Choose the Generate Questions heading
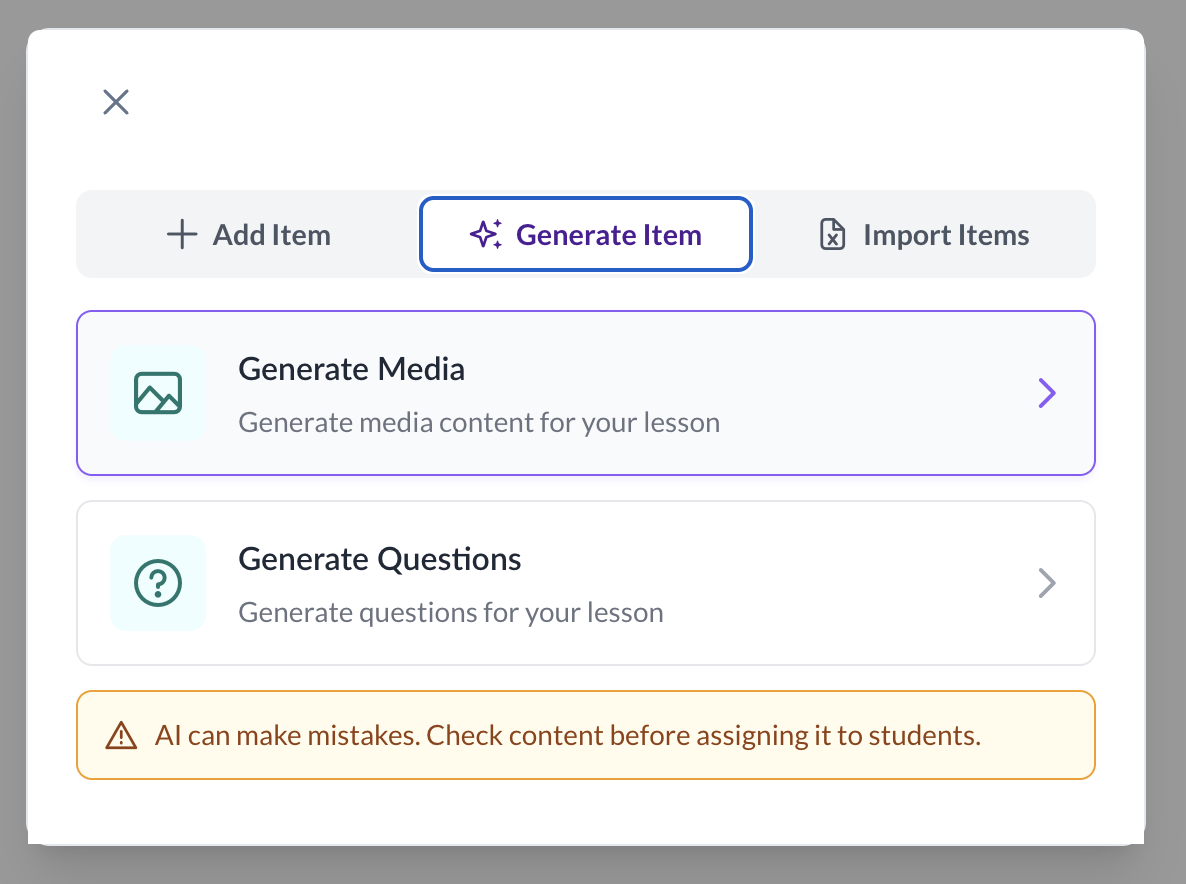 click(380, 560)
